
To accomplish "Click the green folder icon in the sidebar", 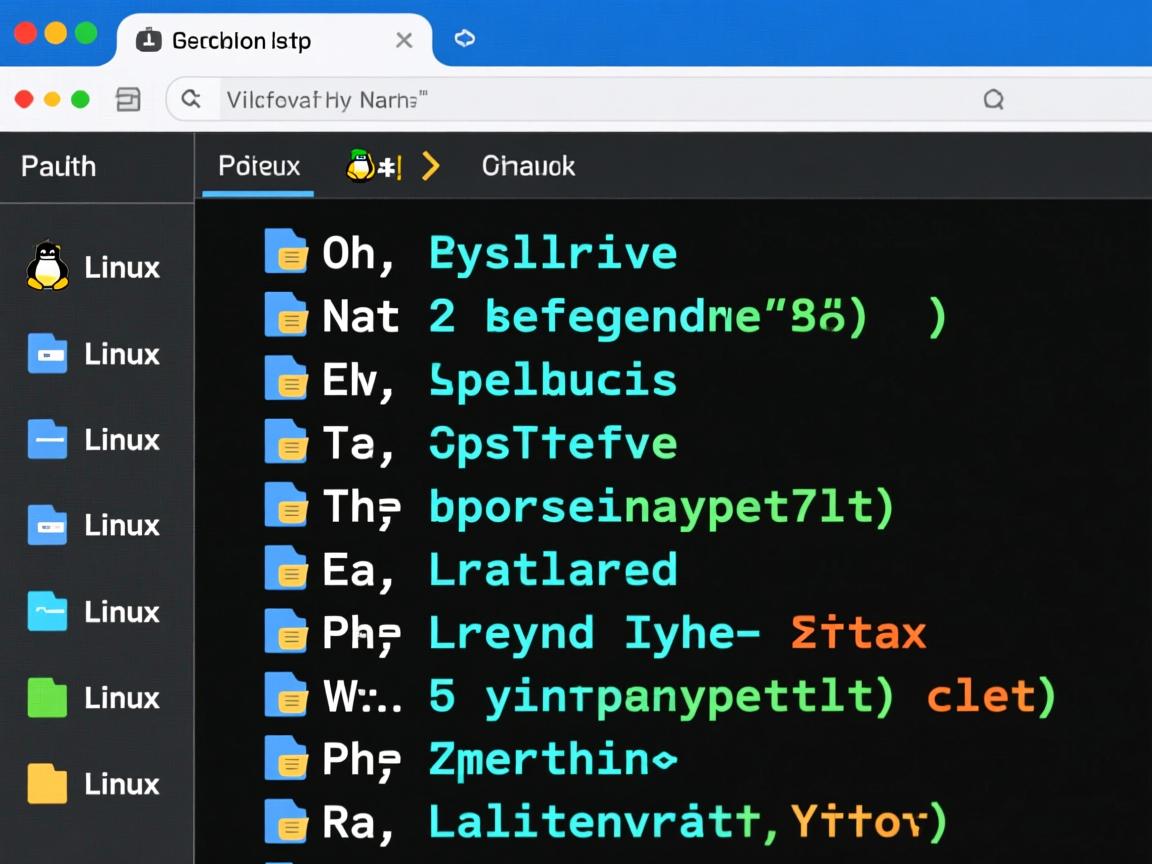I will [47, 697].
